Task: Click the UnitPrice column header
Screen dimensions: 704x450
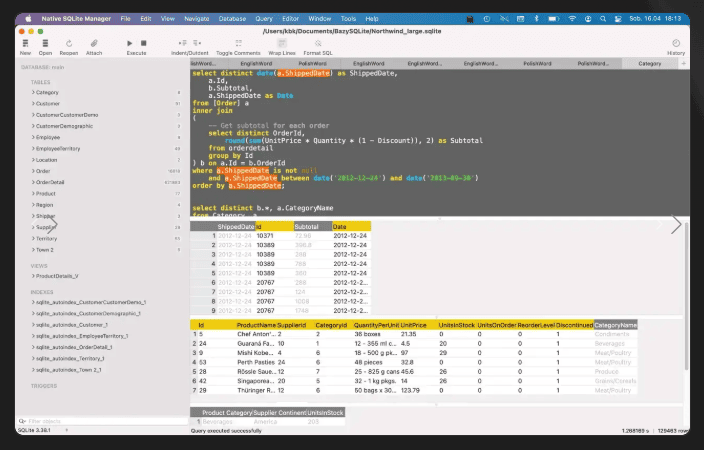Action: [x=418, y=325]
